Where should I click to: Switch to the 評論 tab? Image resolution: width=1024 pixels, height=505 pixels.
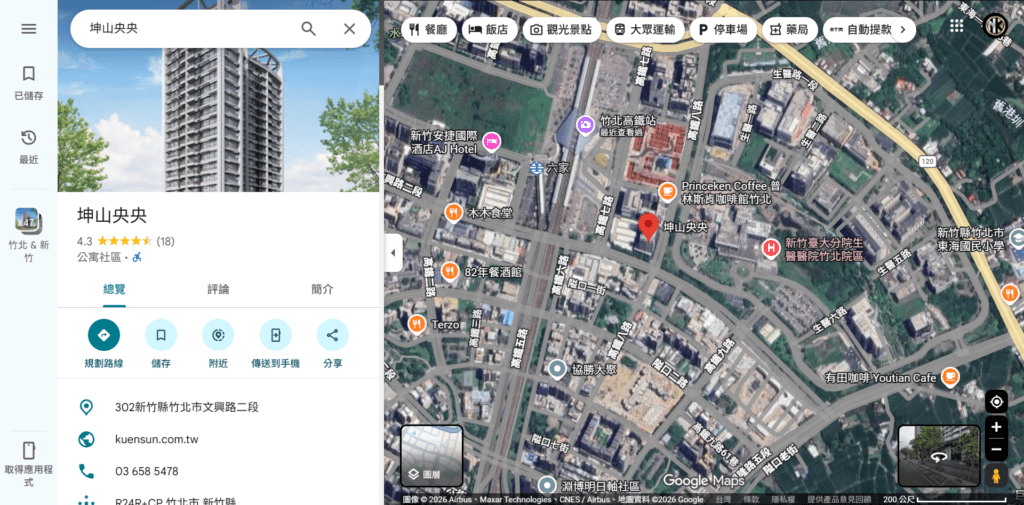pos(218,289)
